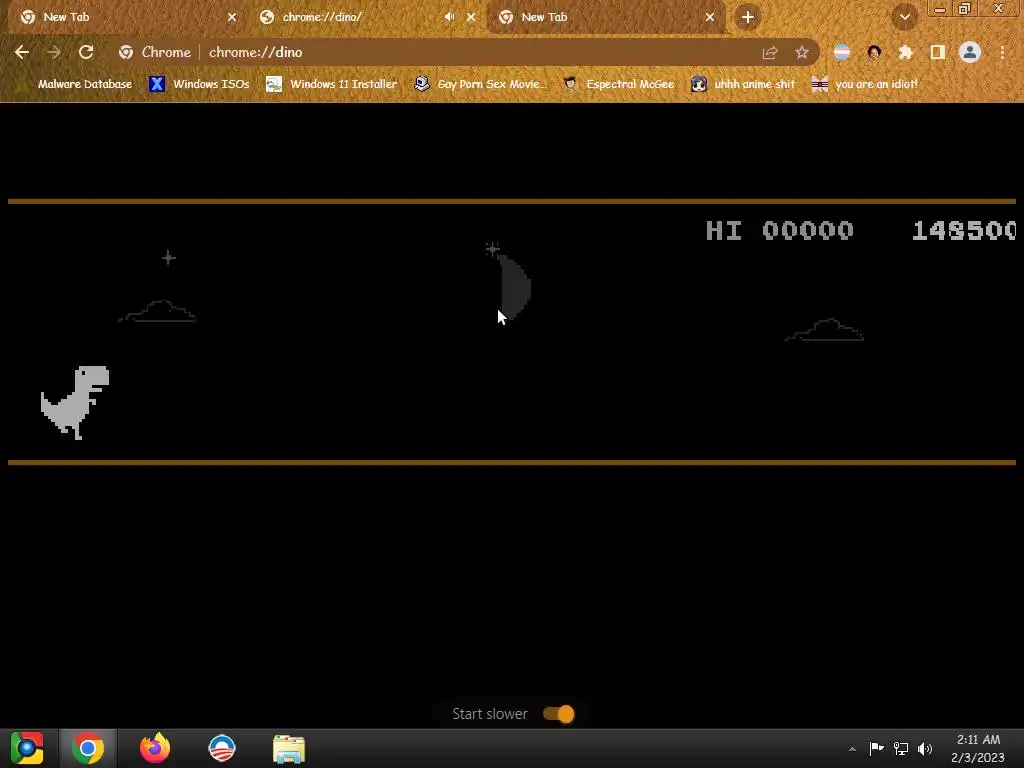
Task: Reload the dino page
Action: [x=86, y=52]
